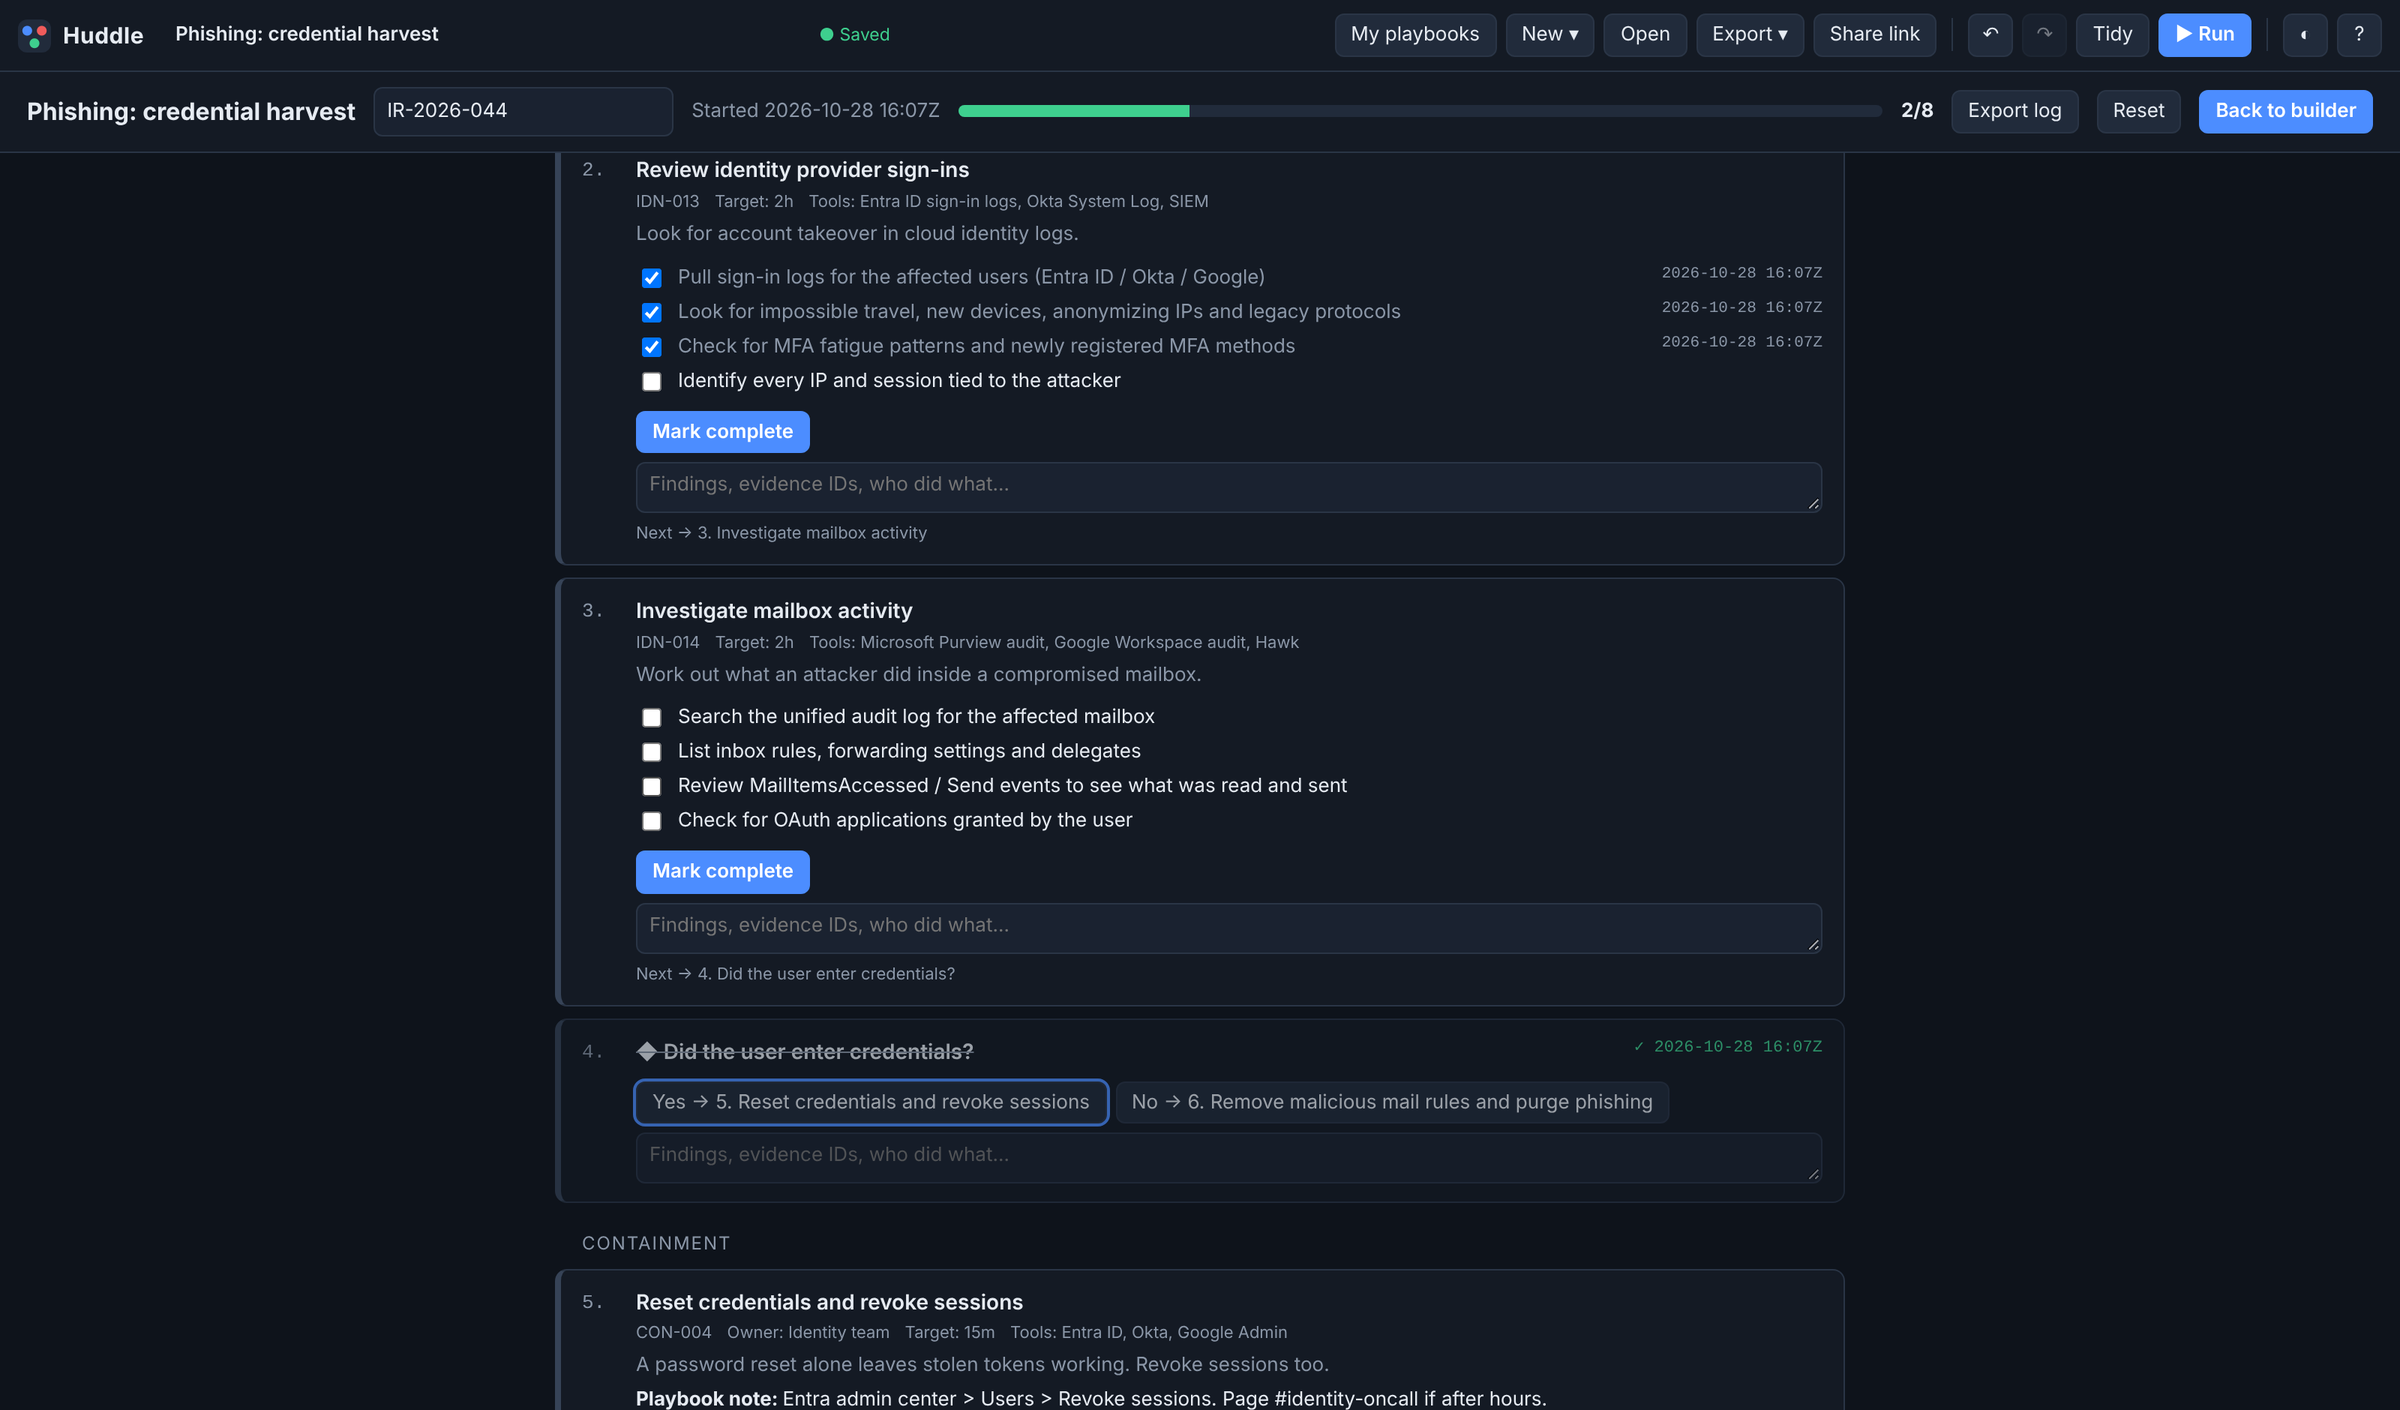Screen dimensions: 2400x1410
Task: Uncheck Pull sign-in logs for affected users
Action: 652,278
